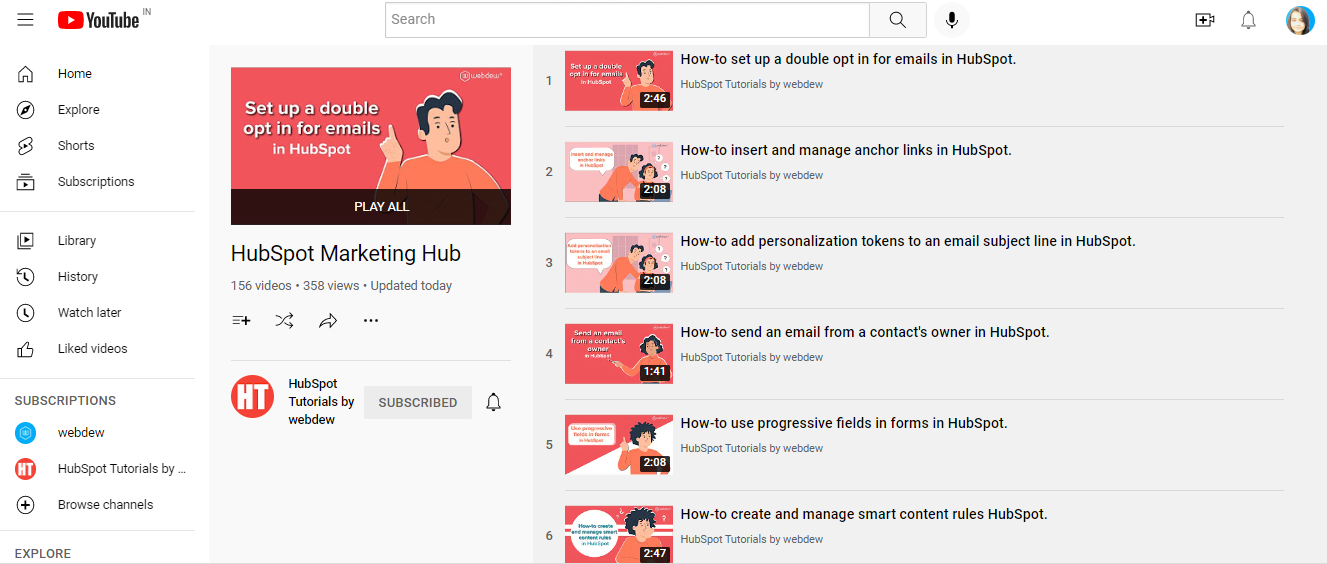1327x564 pixels.
Task: Toggle the SUBSCRIBED button
Action: point(418,402)
